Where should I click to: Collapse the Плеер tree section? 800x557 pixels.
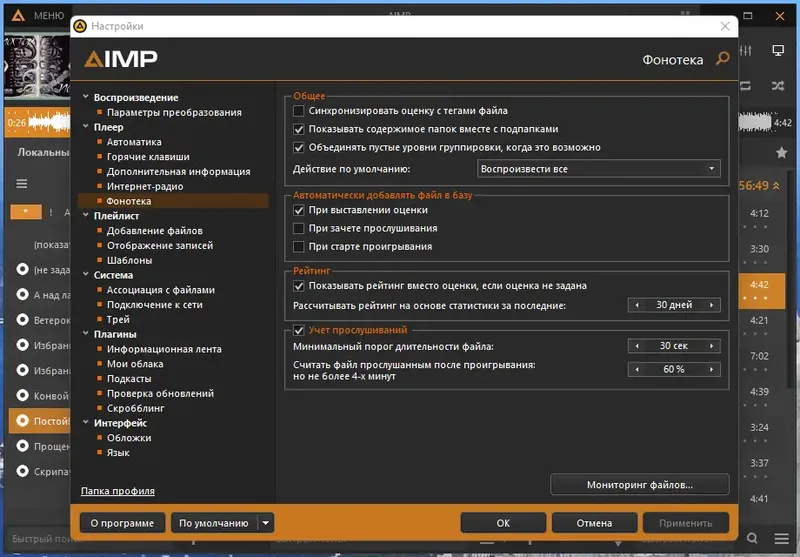click(86, 126)
